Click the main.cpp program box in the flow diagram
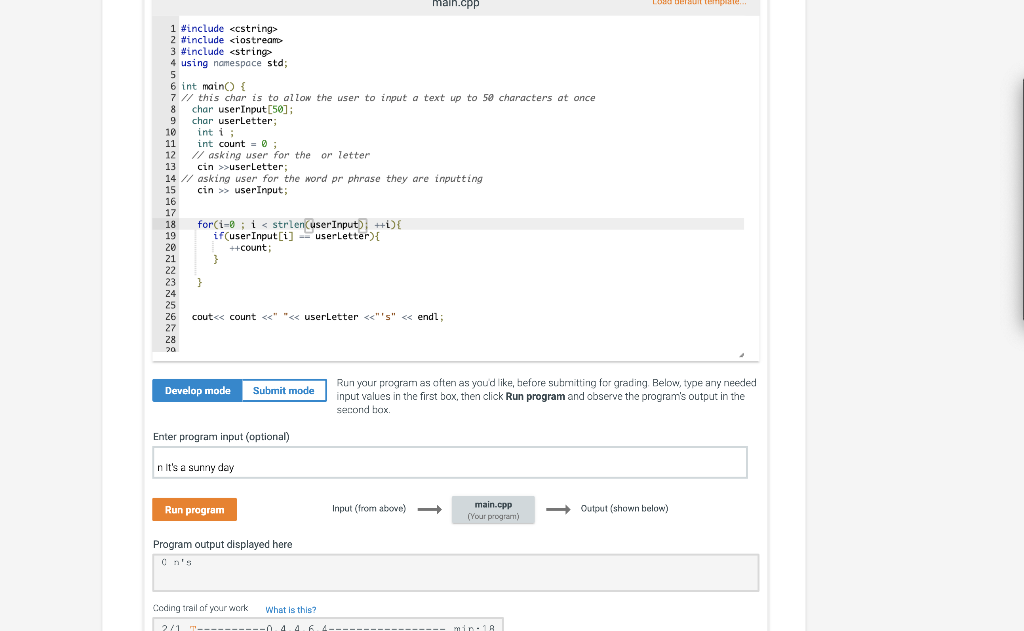The width and height of the screenshot is (1024, 631). point(493,510)
